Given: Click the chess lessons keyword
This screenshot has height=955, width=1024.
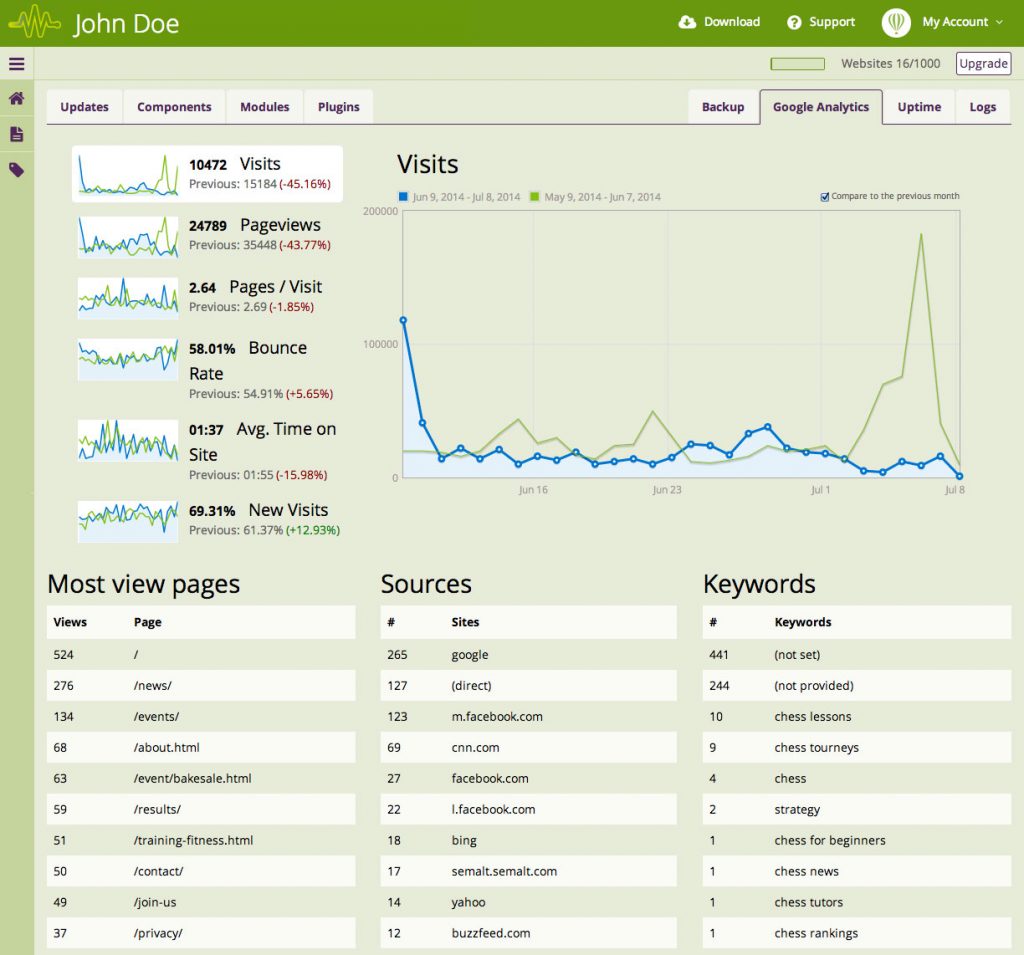Looking at the screenshot, I should 812,717.
